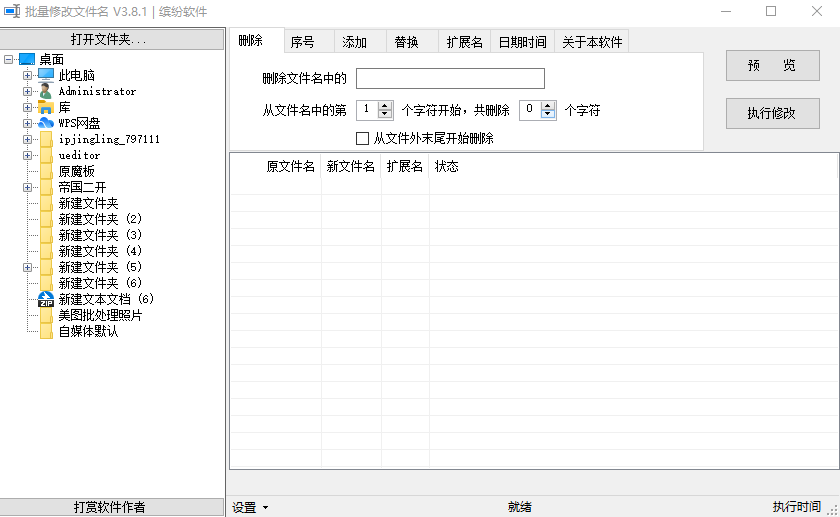Switch to the 替换 tab
The width and height of the screenshot is (840, 517).
tap(412, 42)
